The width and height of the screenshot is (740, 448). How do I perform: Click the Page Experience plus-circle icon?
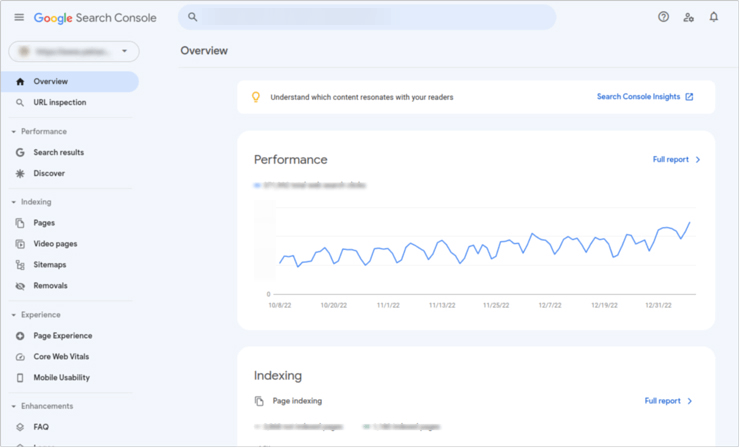(20, 336)
